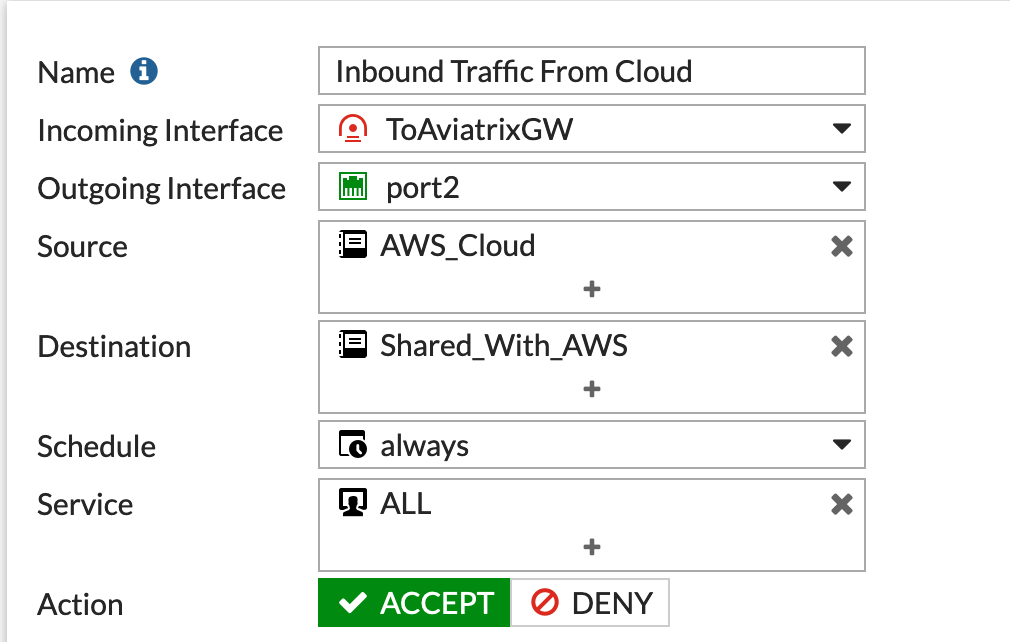Screen dimensions: 1010x642
Task: Click the Name text field
Action: (592, 72)
